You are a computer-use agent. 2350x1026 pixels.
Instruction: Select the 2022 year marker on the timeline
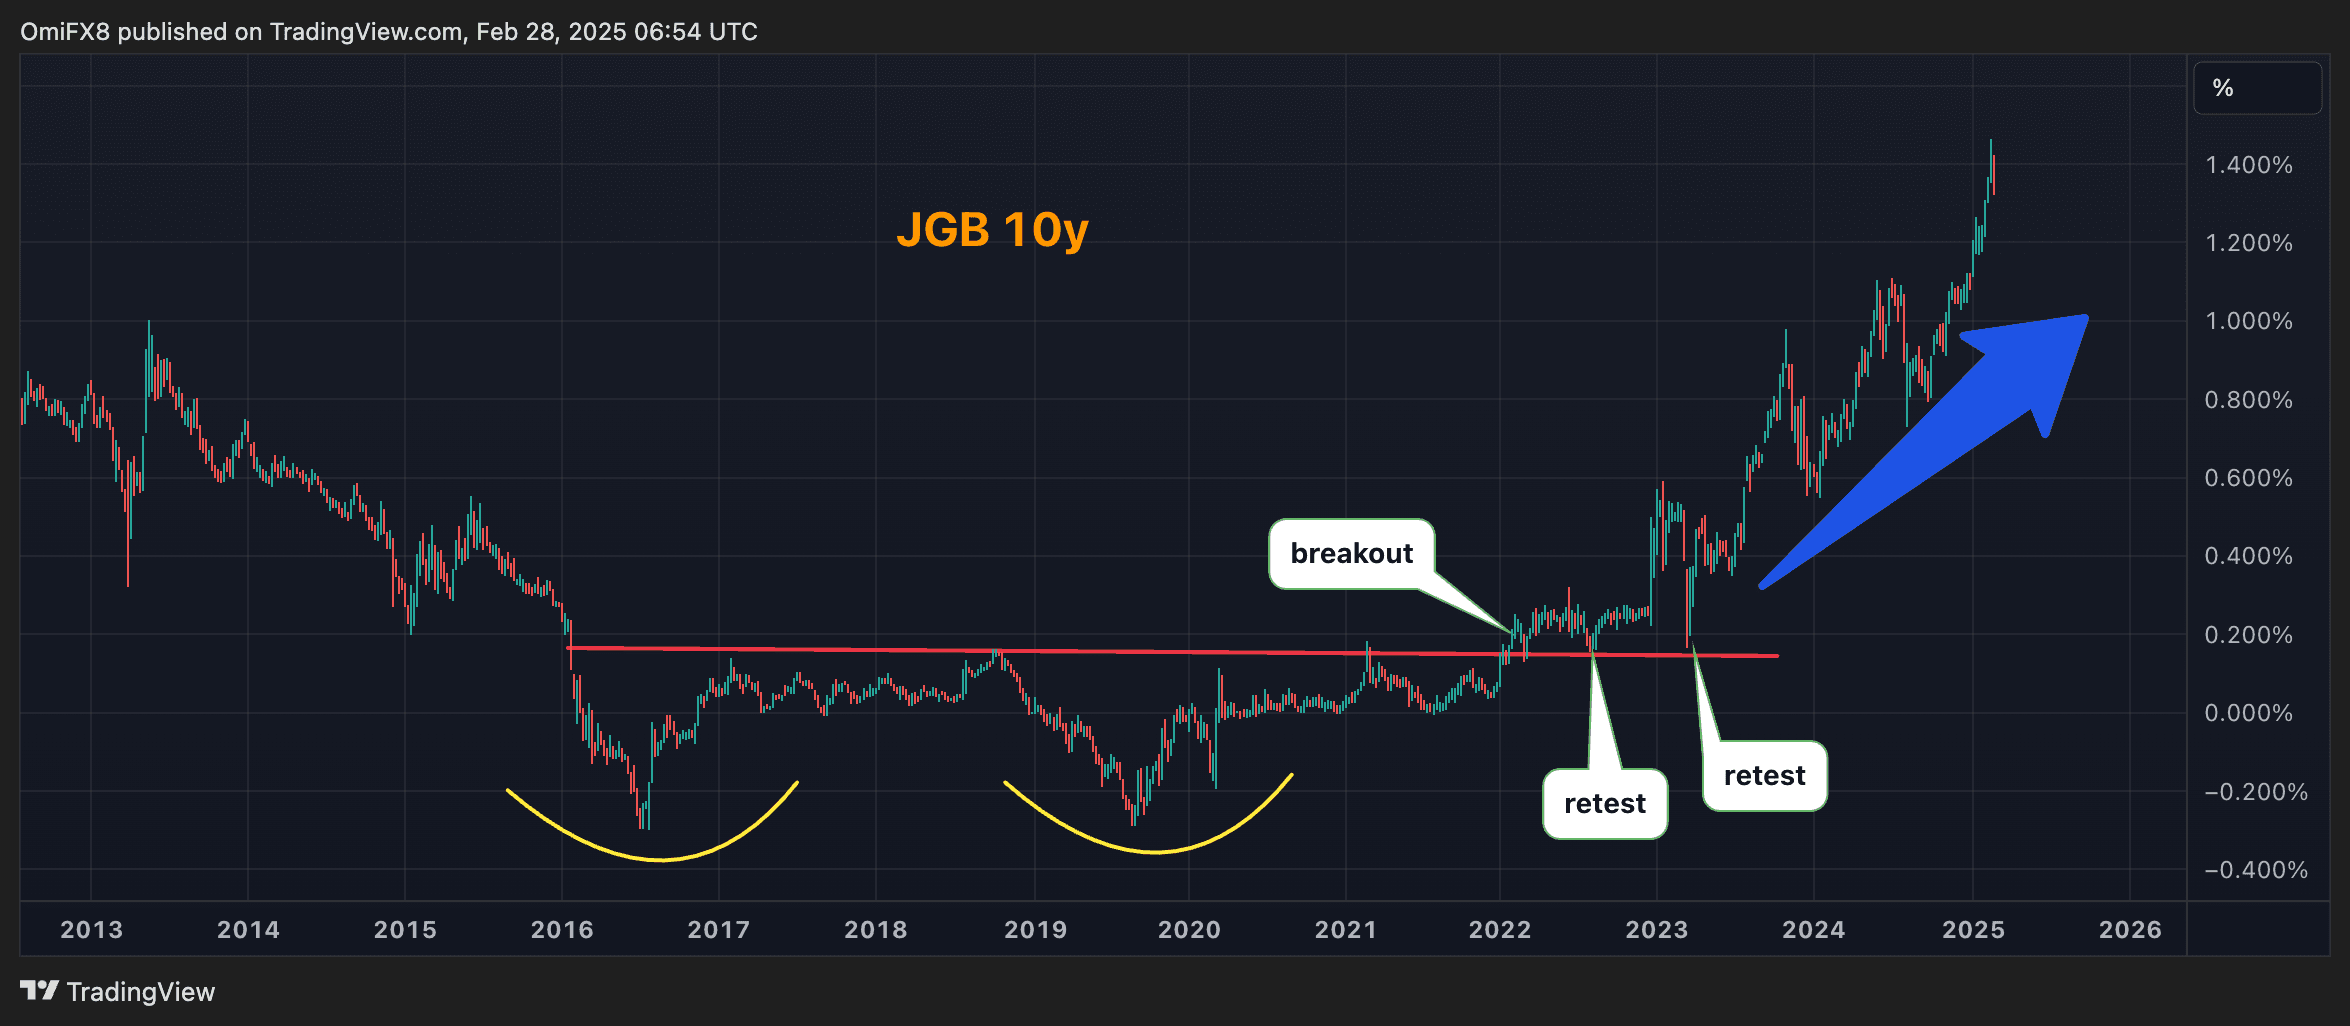[1501, 929]
